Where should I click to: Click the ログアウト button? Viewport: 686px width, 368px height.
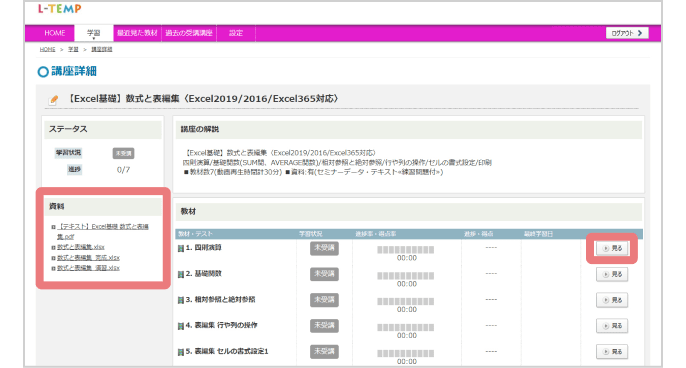(627, 33)
